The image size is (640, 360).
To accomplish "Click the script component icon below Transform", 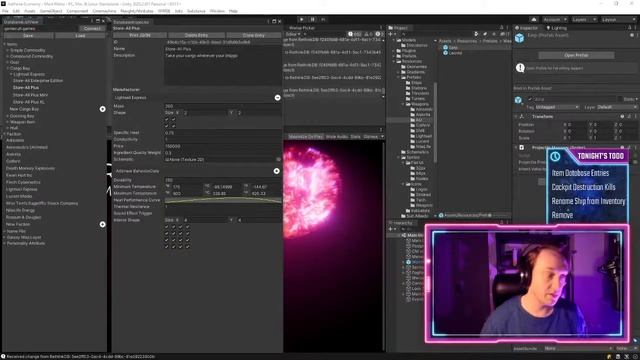I will tap(522, 147).
